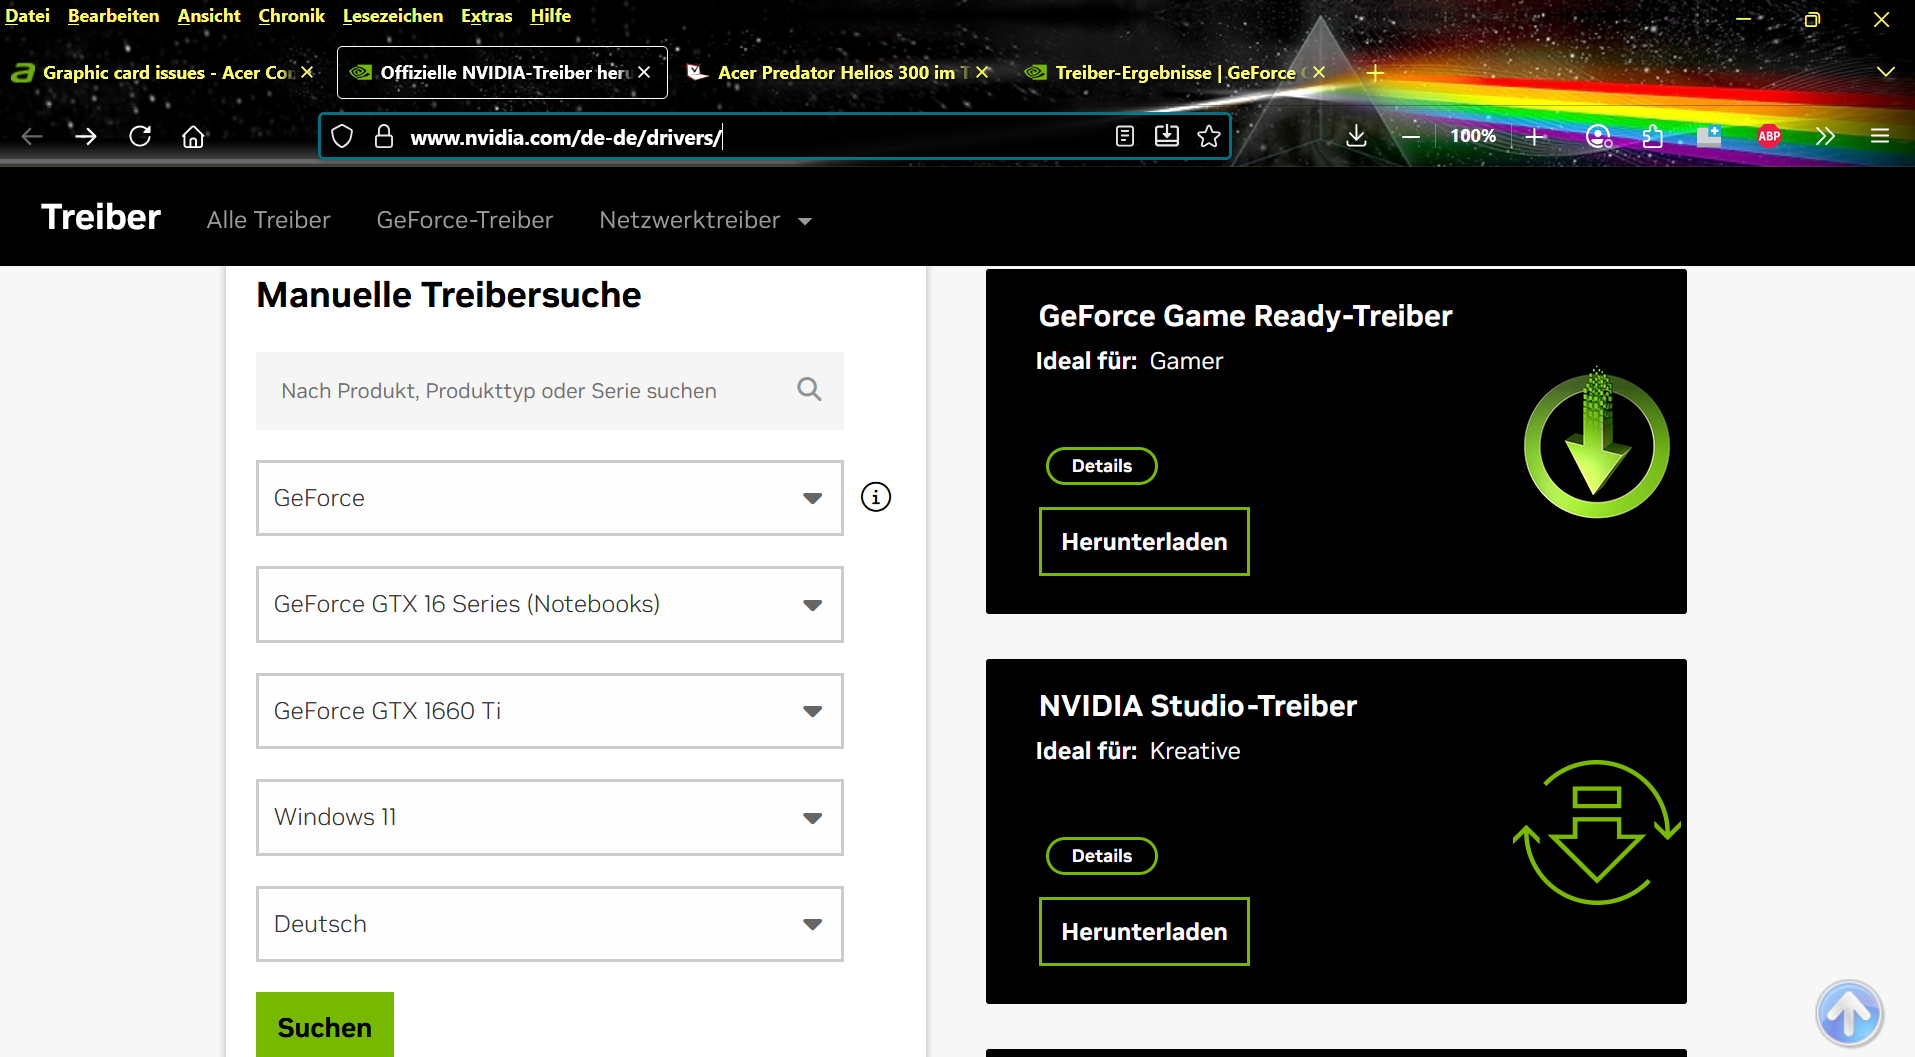Image resolution: width=1915 pixels, height=1057 pixels.
Task: Show site security info via padlock icon
Action: coord(383,136)
